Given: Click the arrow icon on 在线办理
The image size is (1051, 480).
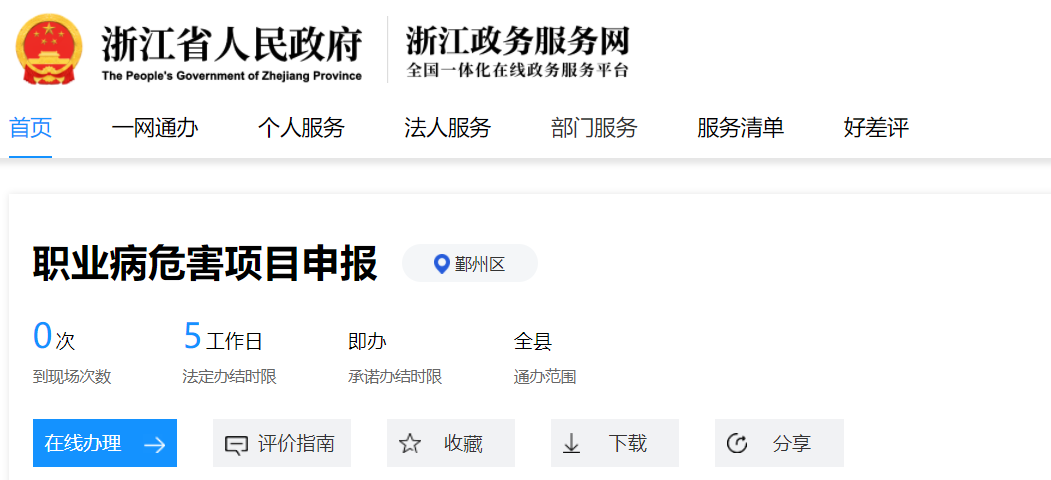Looking at the screenshot, I should pos(154,444).
